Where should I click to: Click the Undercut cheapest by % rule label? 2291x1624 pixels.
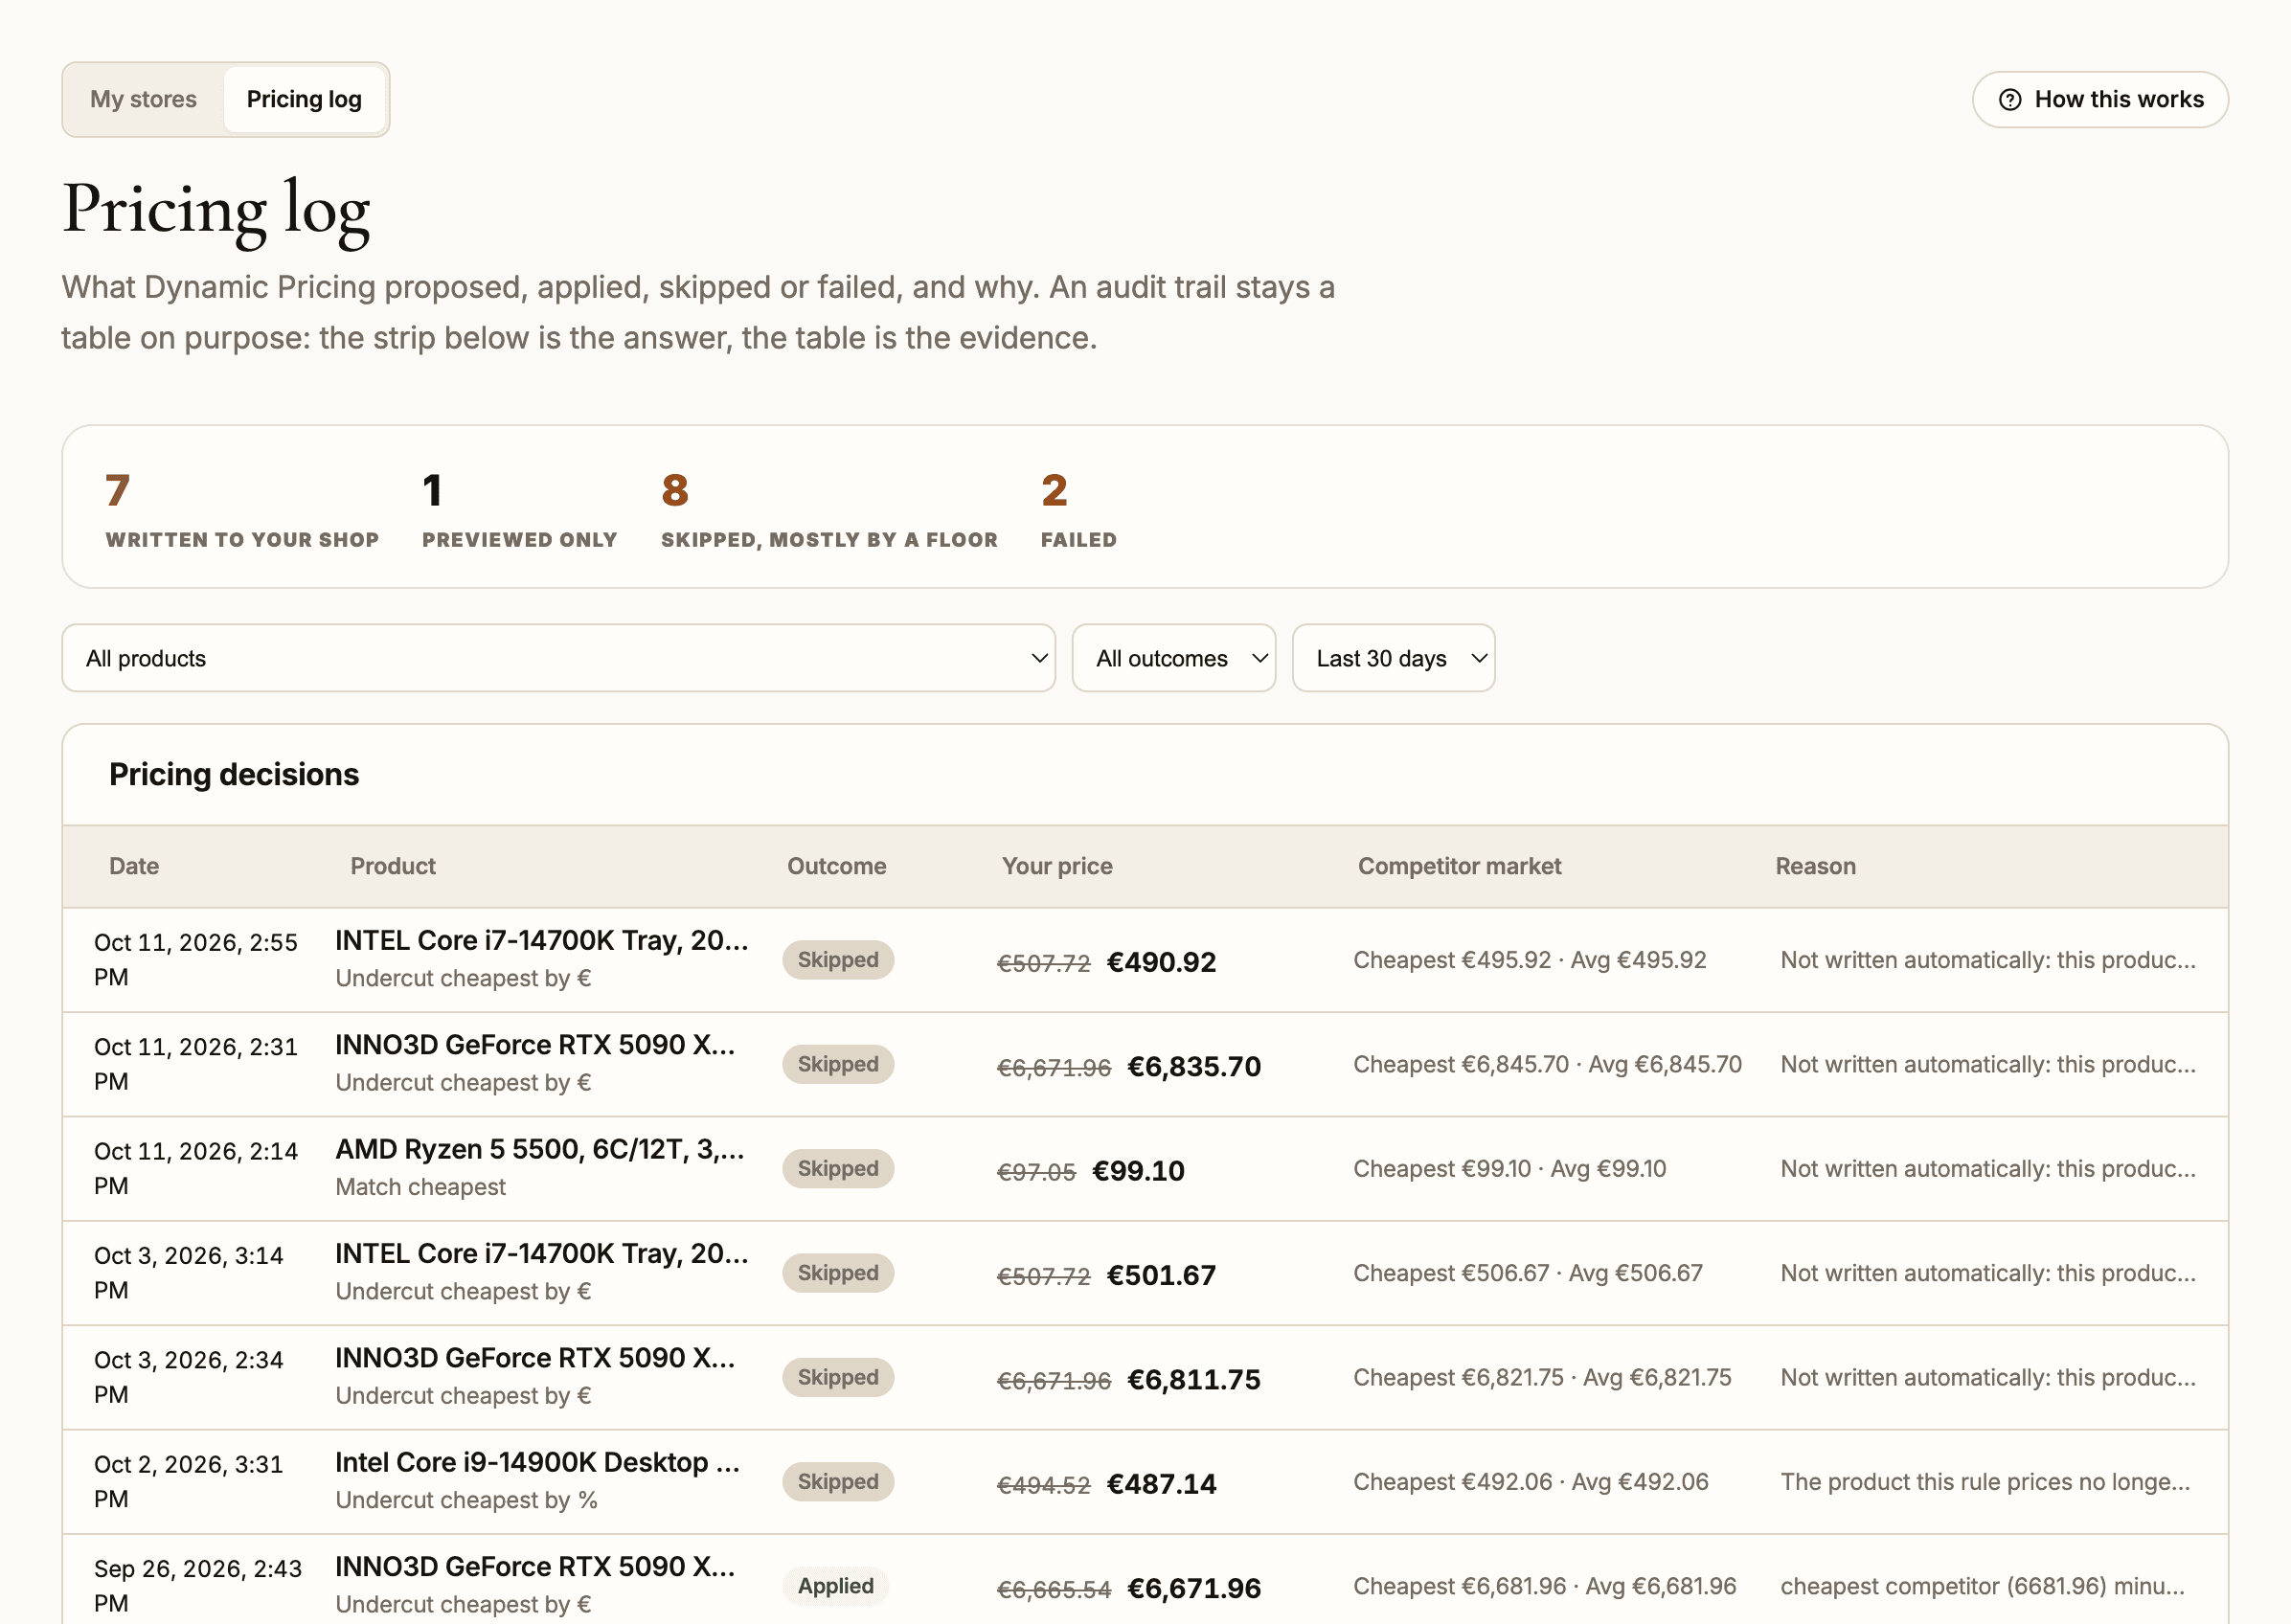[466, 1500]
